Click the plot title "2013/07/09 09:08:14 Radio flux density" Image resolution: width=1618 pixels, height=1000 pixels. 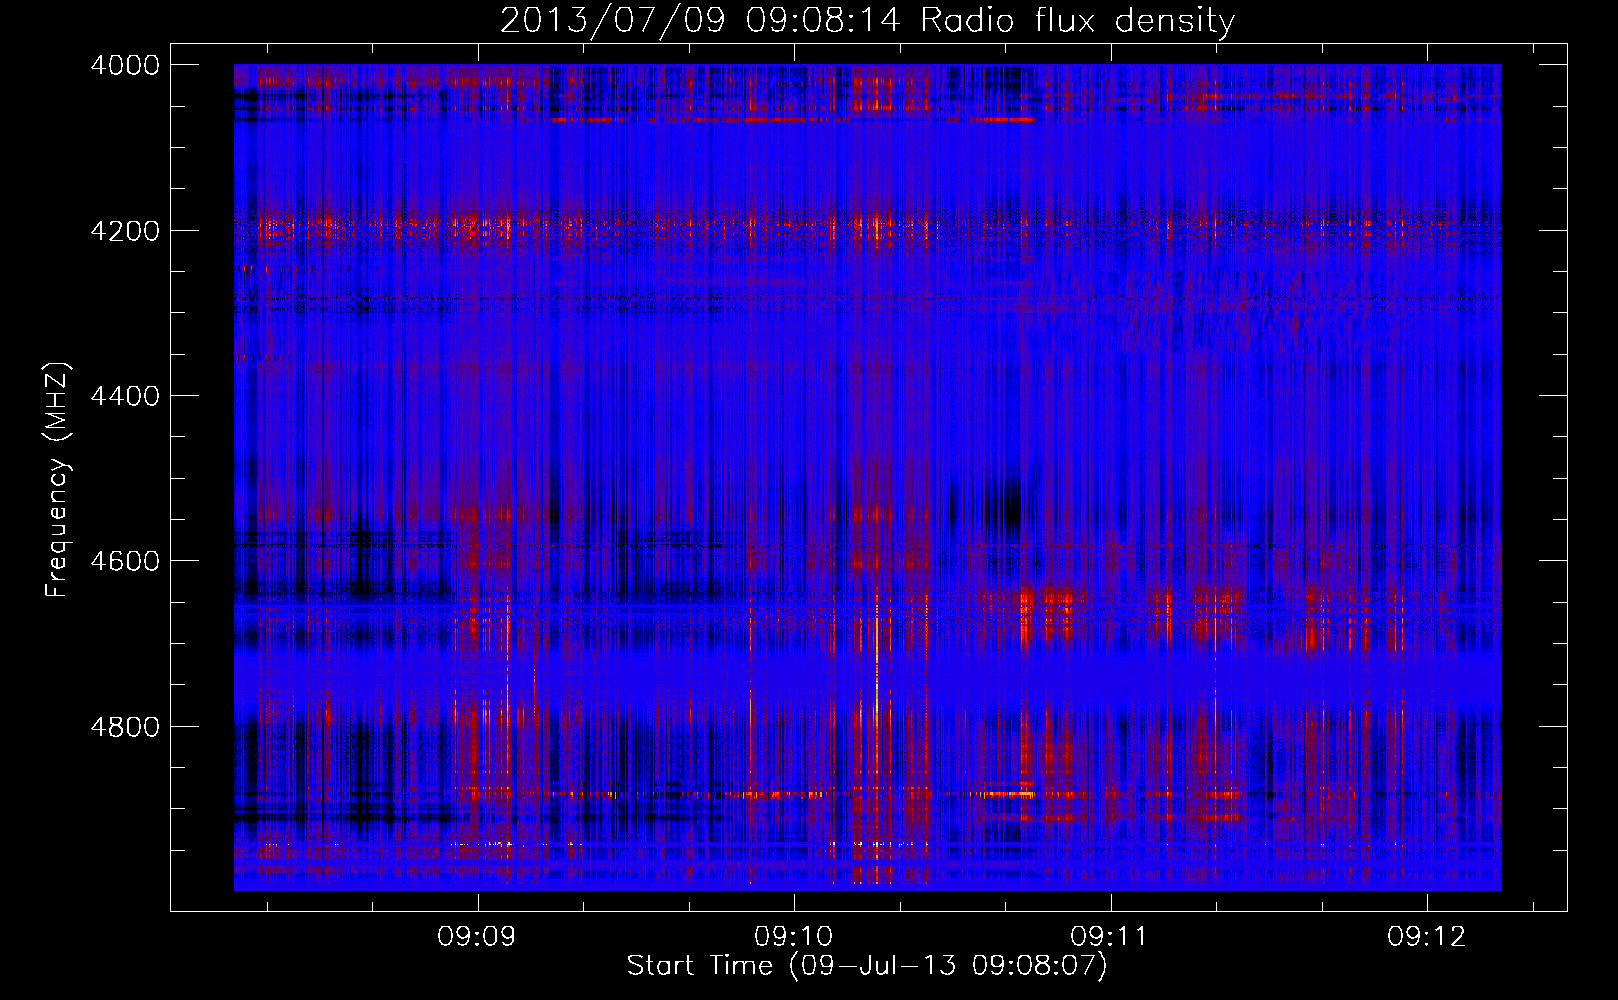point(867,21)
